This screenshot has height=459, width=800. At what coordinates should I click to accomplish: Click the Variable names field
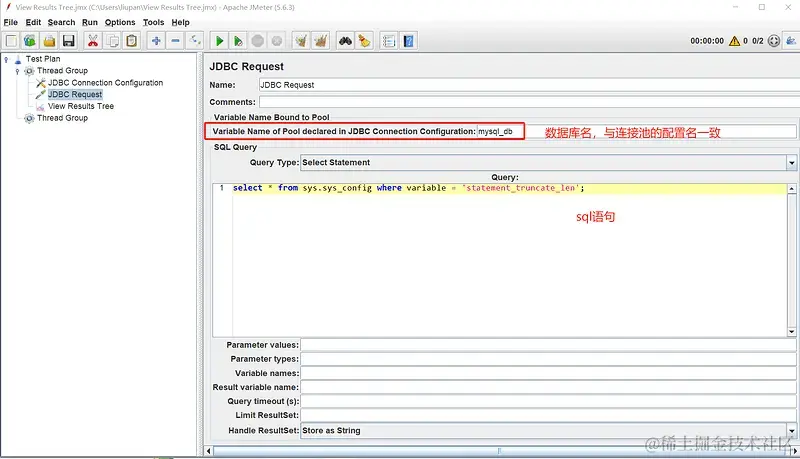point(548,373)
